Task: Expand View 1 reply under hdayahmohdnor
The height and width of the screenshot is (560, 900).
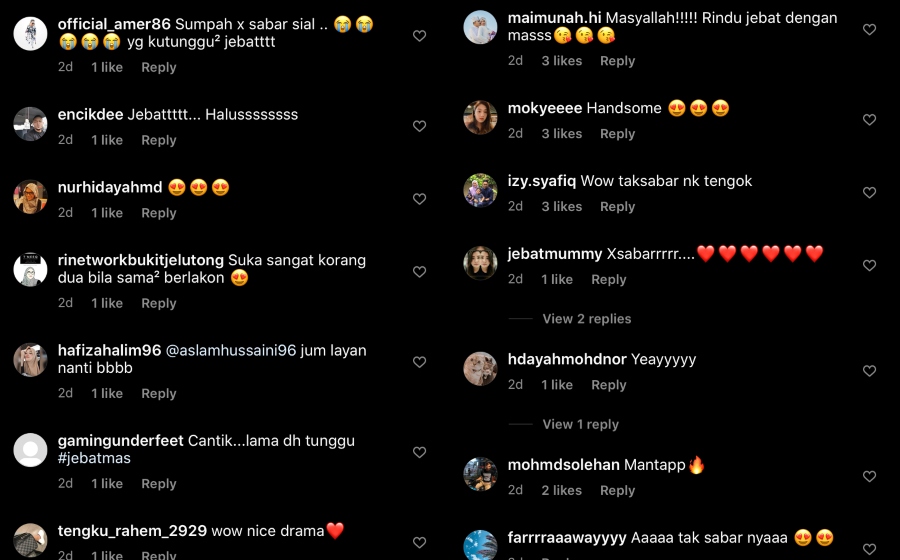Action: (580, 425)
